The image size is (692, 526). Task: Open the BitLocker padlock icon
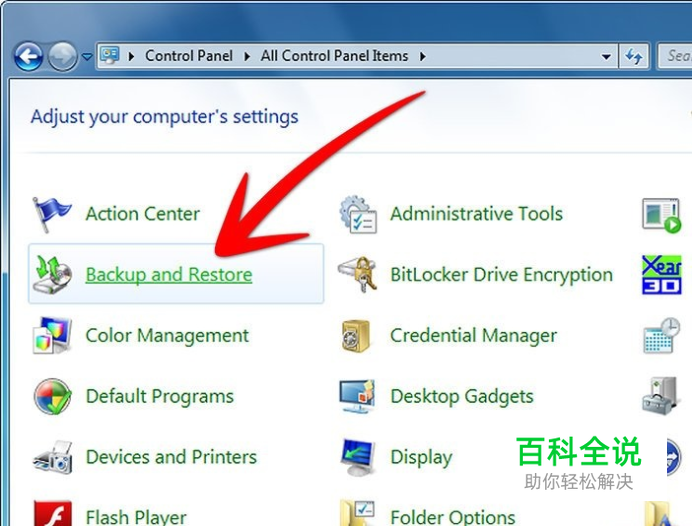click(x=358, y=274)
